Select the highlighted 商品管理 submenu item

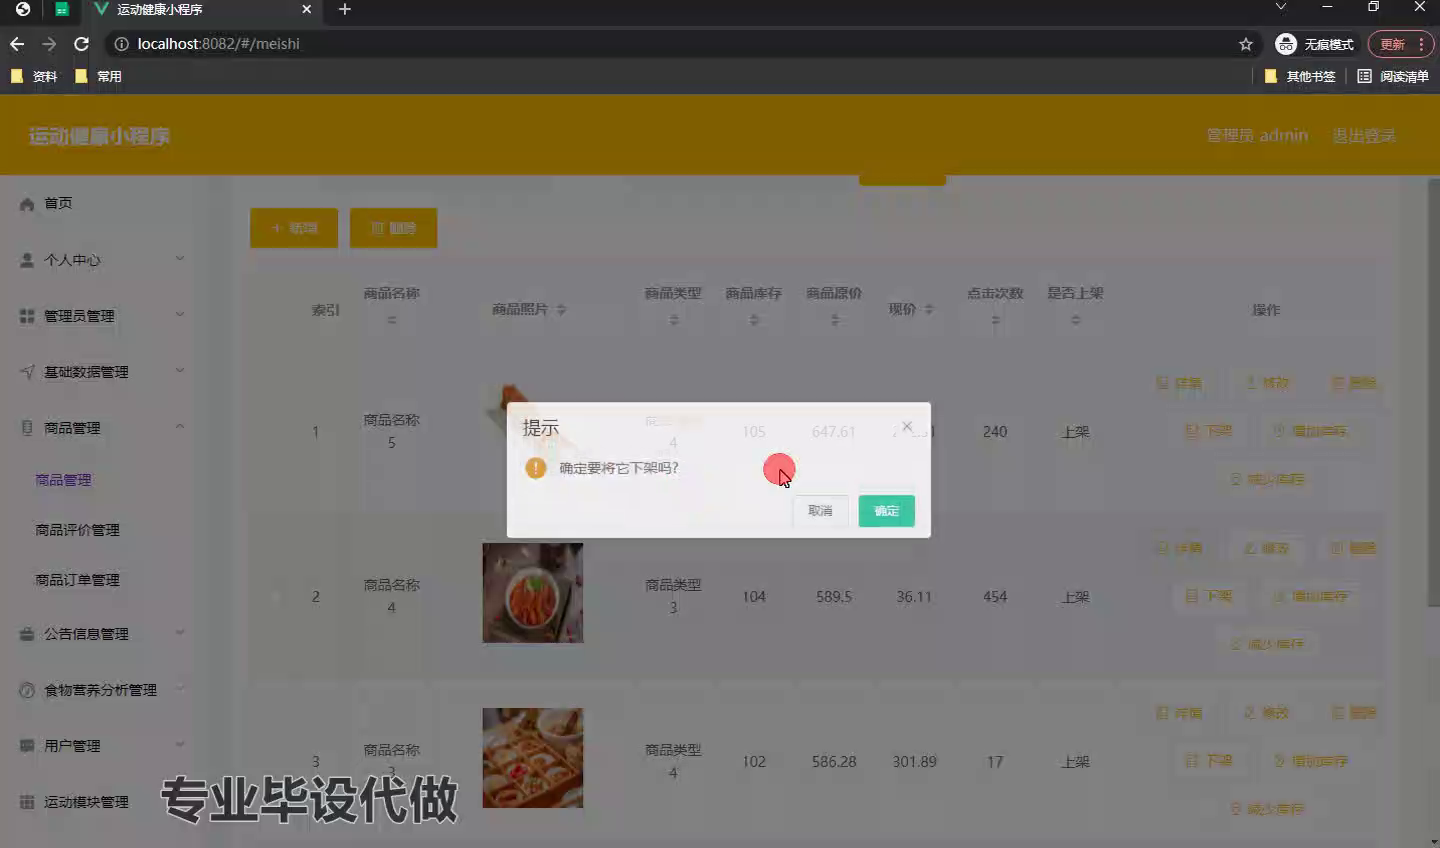coord(63,480)
